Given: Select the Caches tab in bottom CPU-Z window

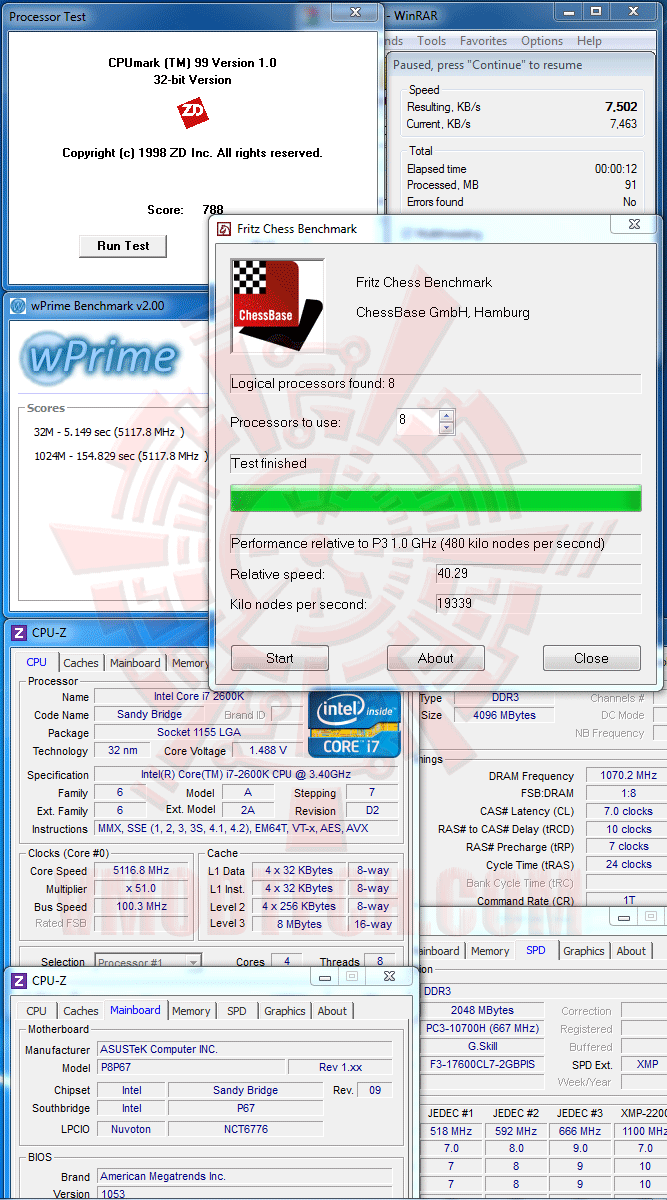Looking at the screenshot, I should click(81, 1011).
